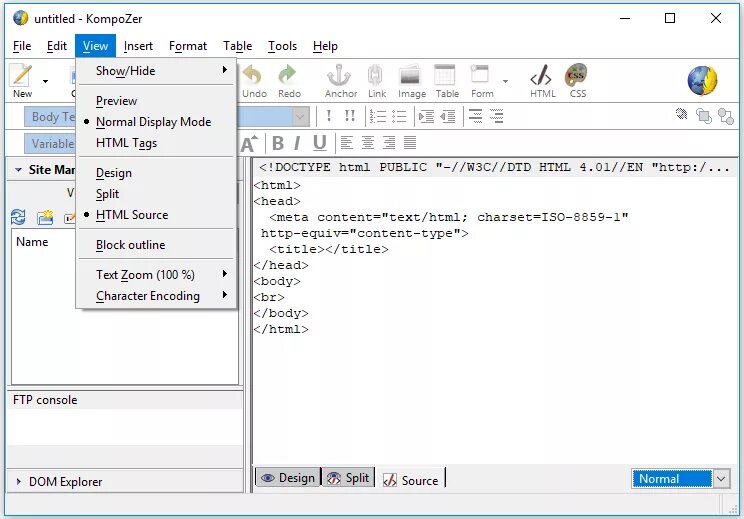
Task: Open the Insert menu
Action: coord(138,46)
